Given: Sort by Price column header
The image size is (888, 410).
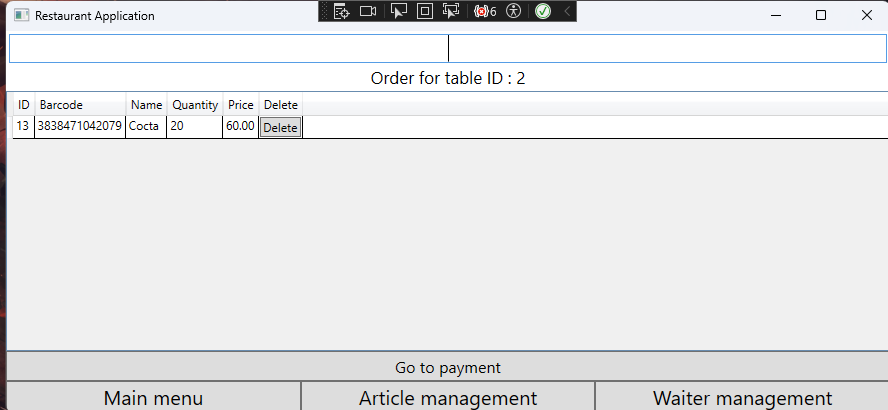Looking at the screenshot, I should [241, 105].
